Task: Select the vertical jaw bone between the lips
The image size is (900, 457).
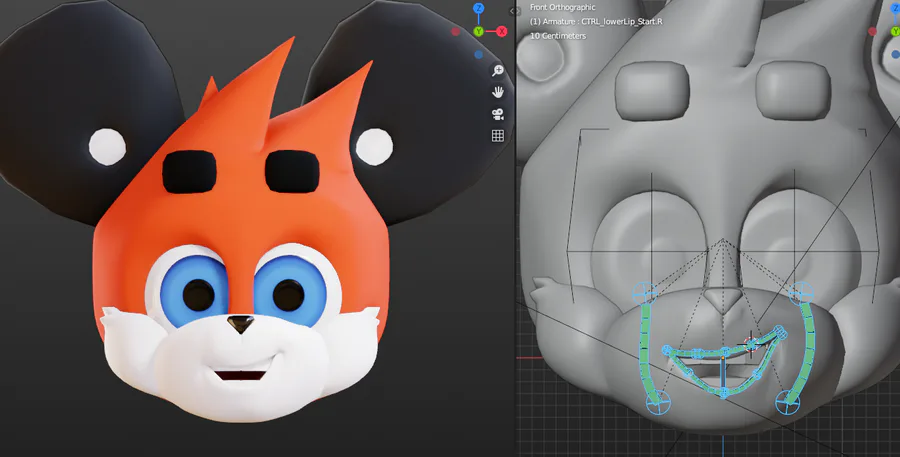Action: 723,373
